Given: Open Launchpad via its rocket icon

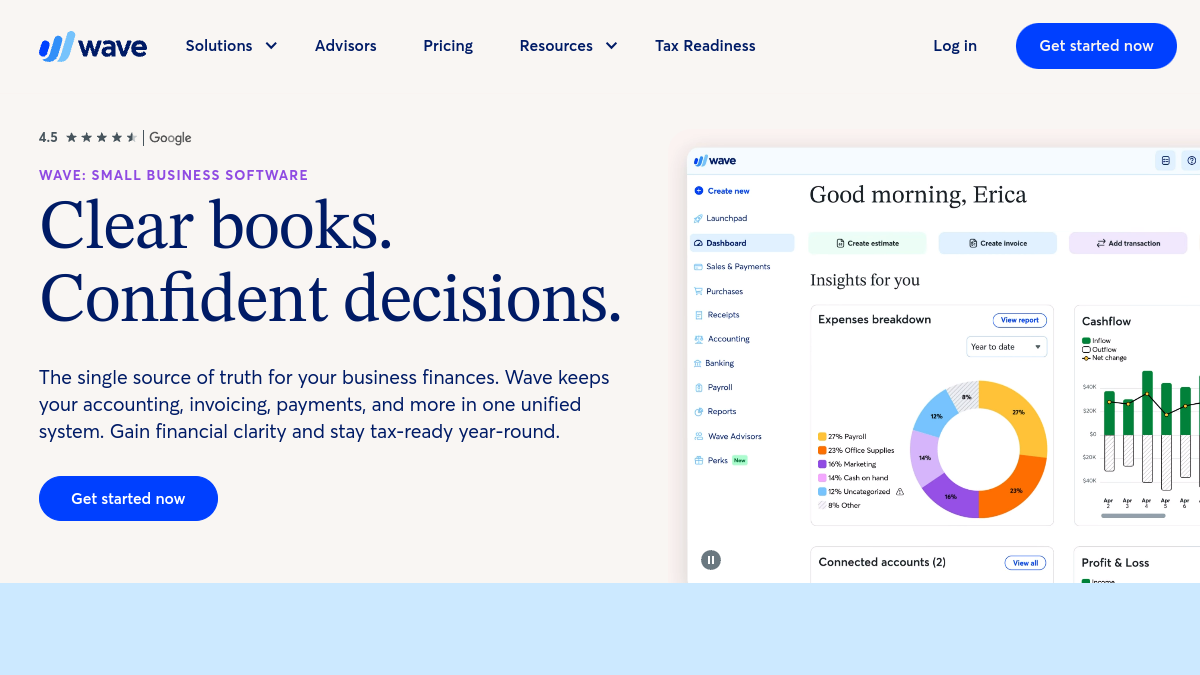Looking at the screenshot, I should [x=698, y=218].
